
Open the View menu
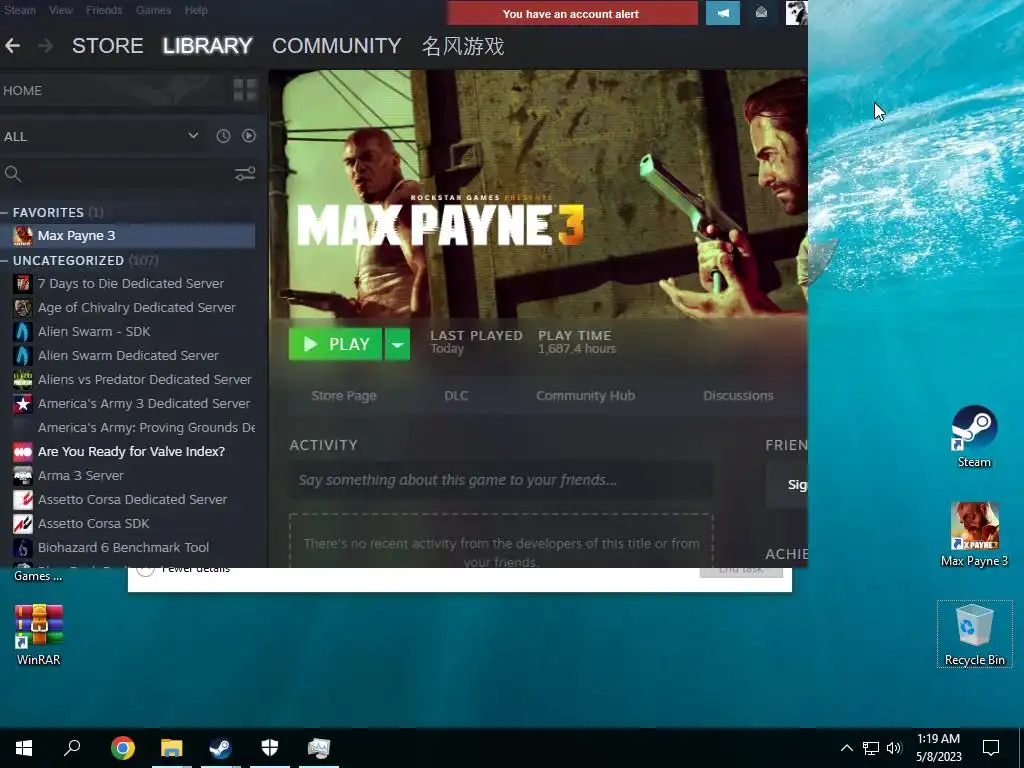pos(61,10)
